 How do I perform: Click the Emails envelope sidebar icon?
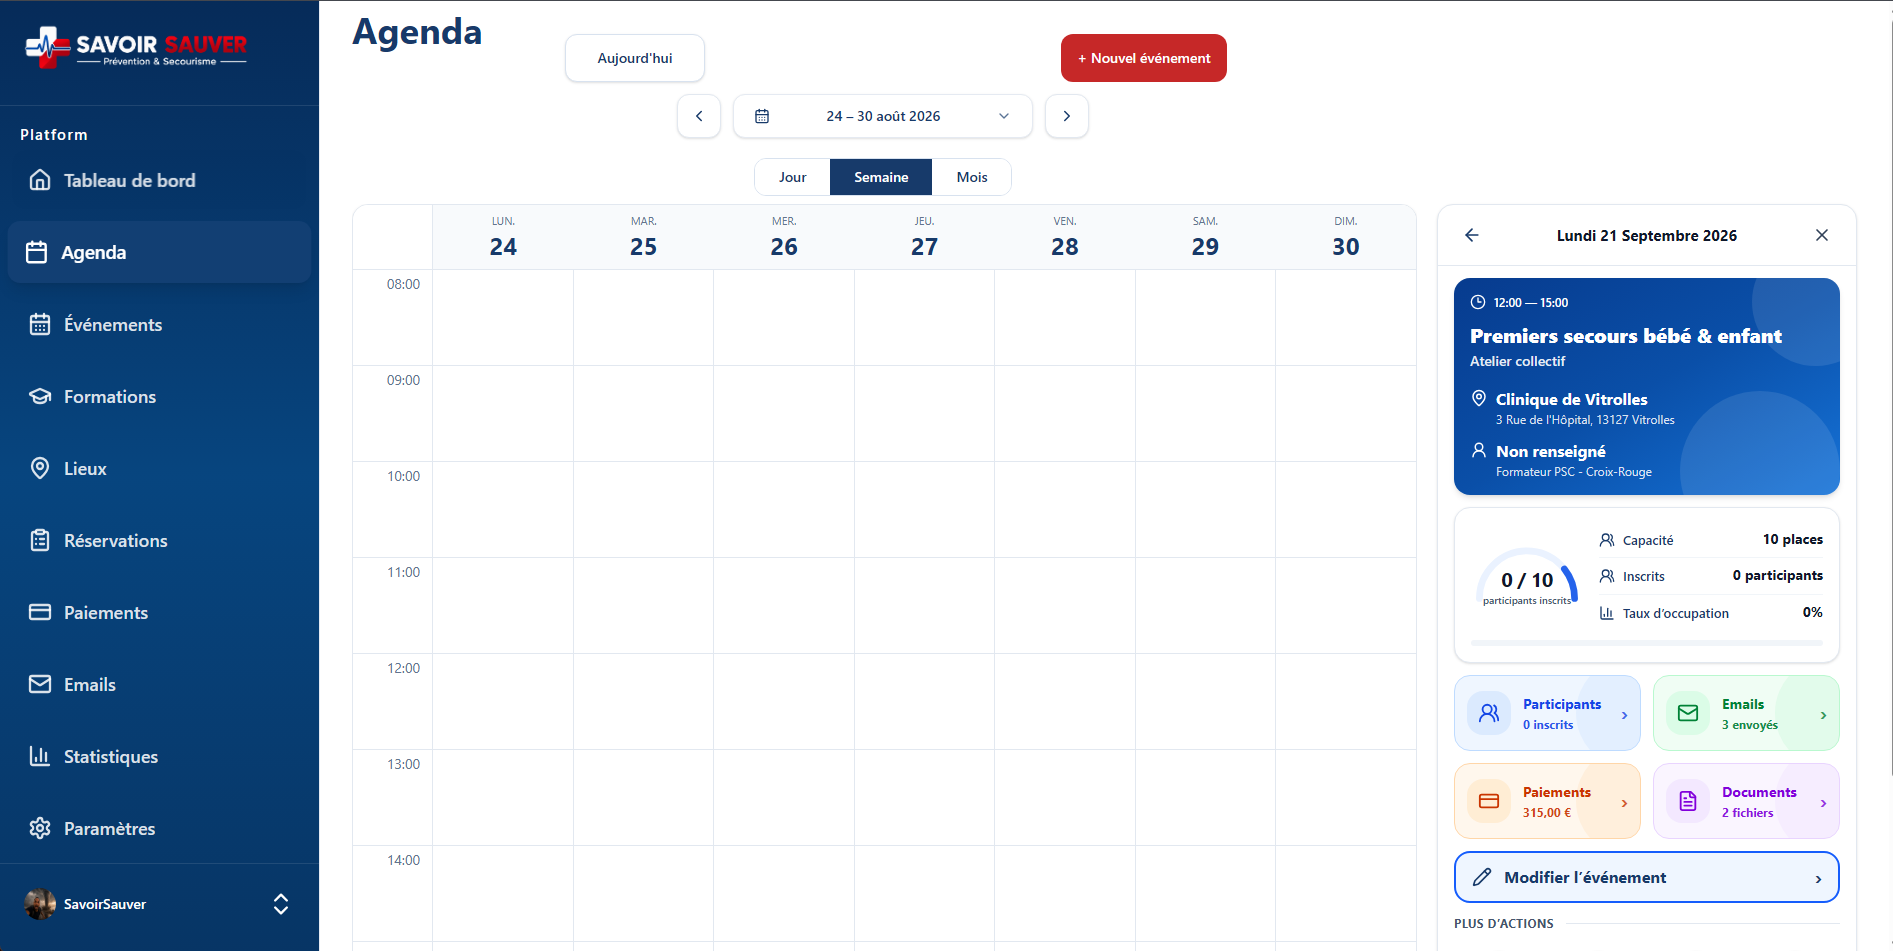click(40, 684)
